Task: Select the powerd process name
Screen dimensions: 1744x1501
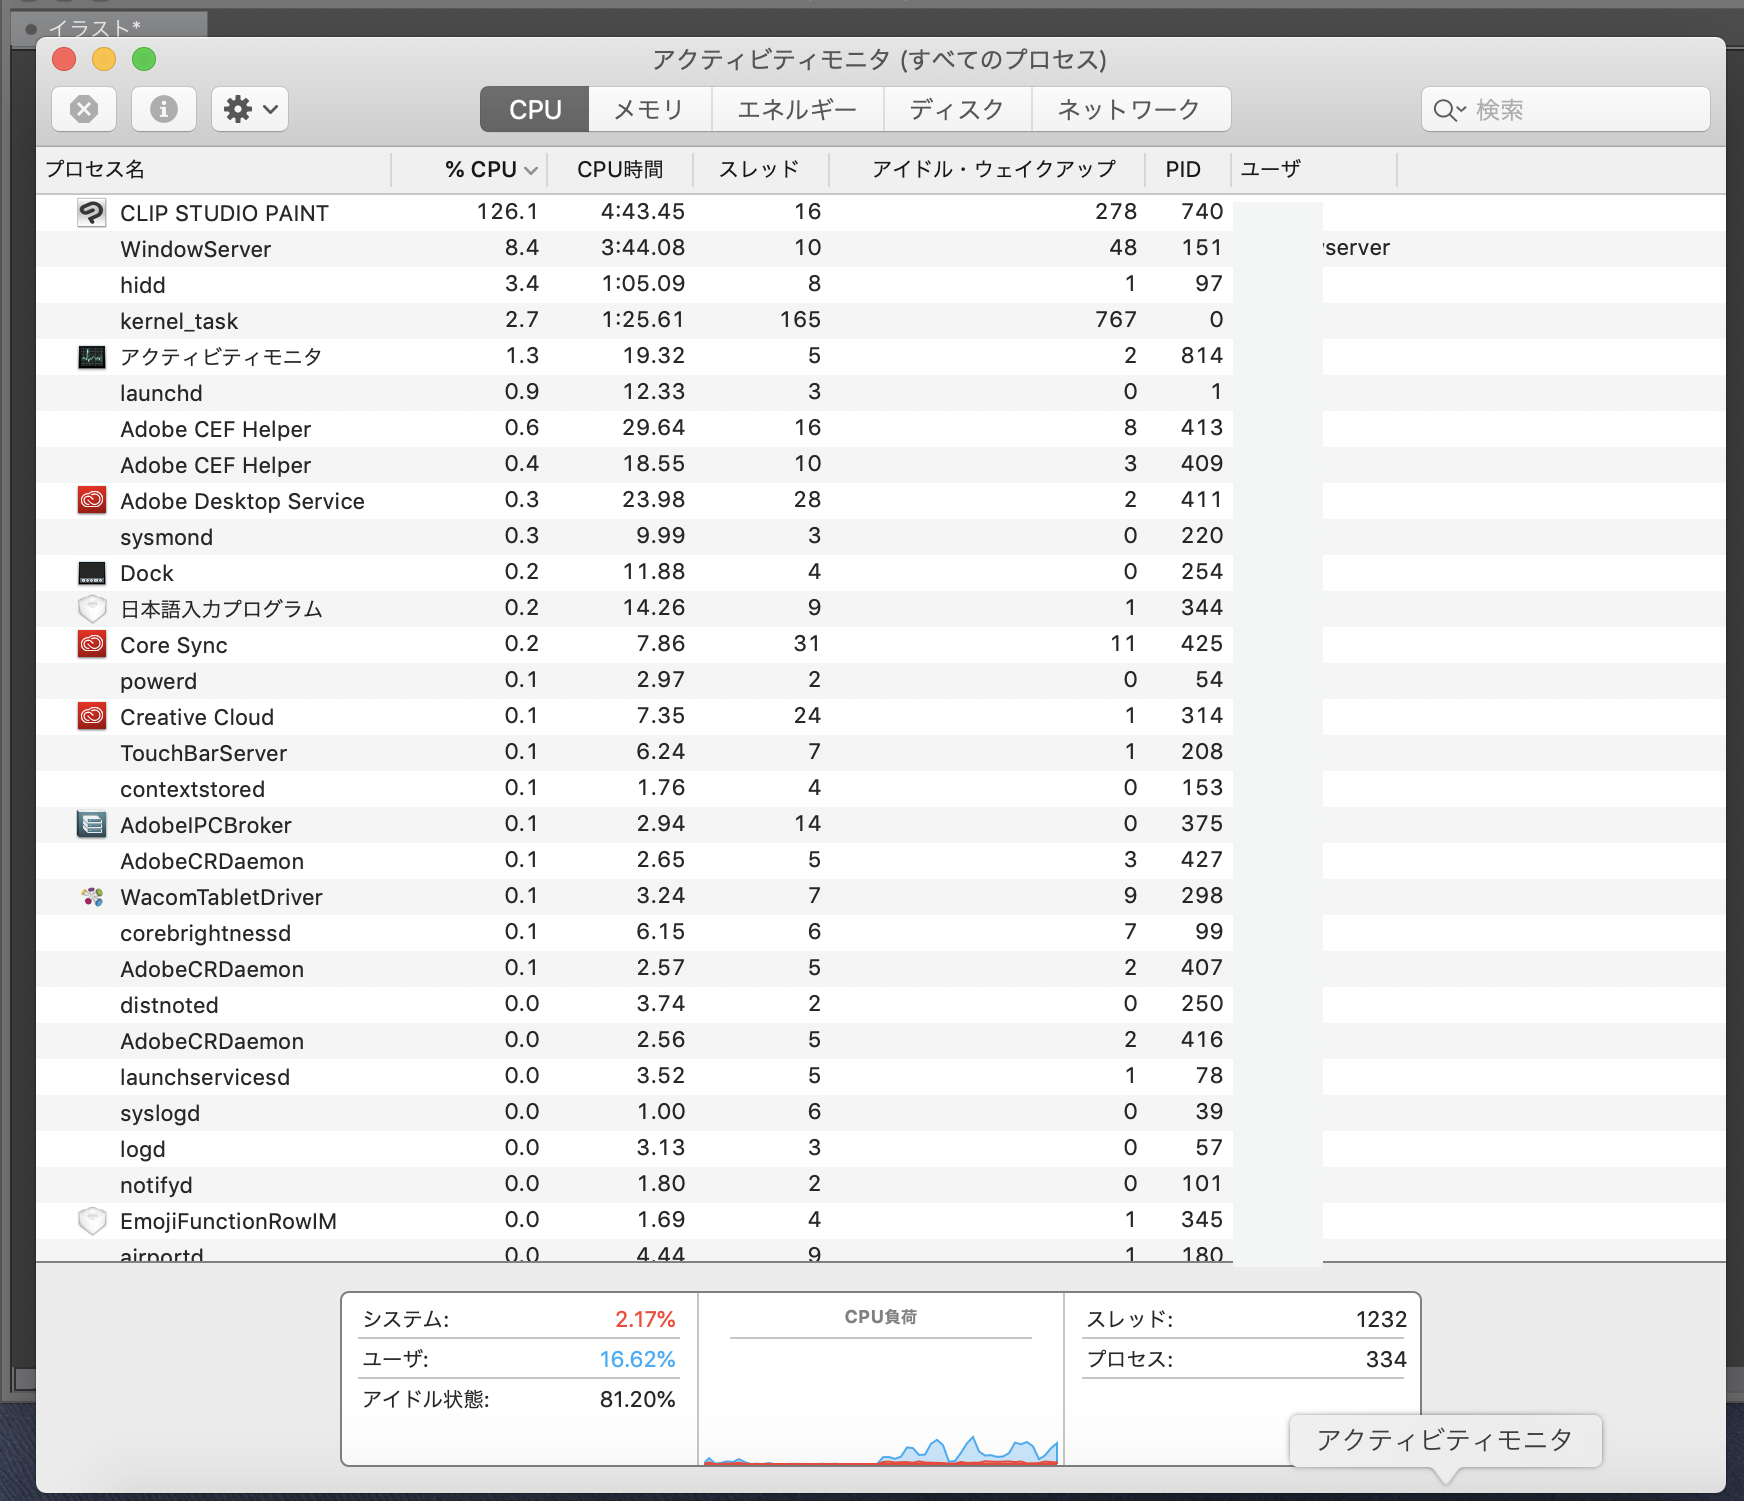Action: tap(158, 681)
